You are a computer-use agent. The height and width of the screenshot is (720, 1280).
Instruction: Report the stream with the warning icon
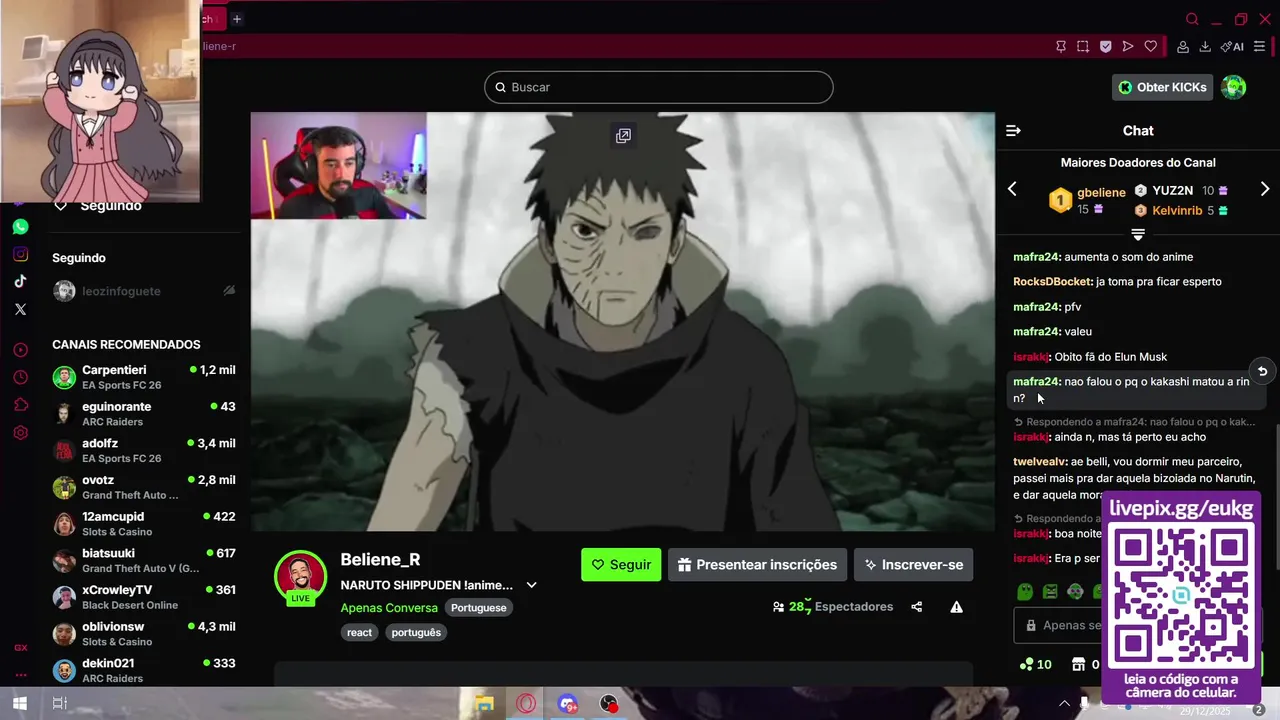tap(957, 607)
